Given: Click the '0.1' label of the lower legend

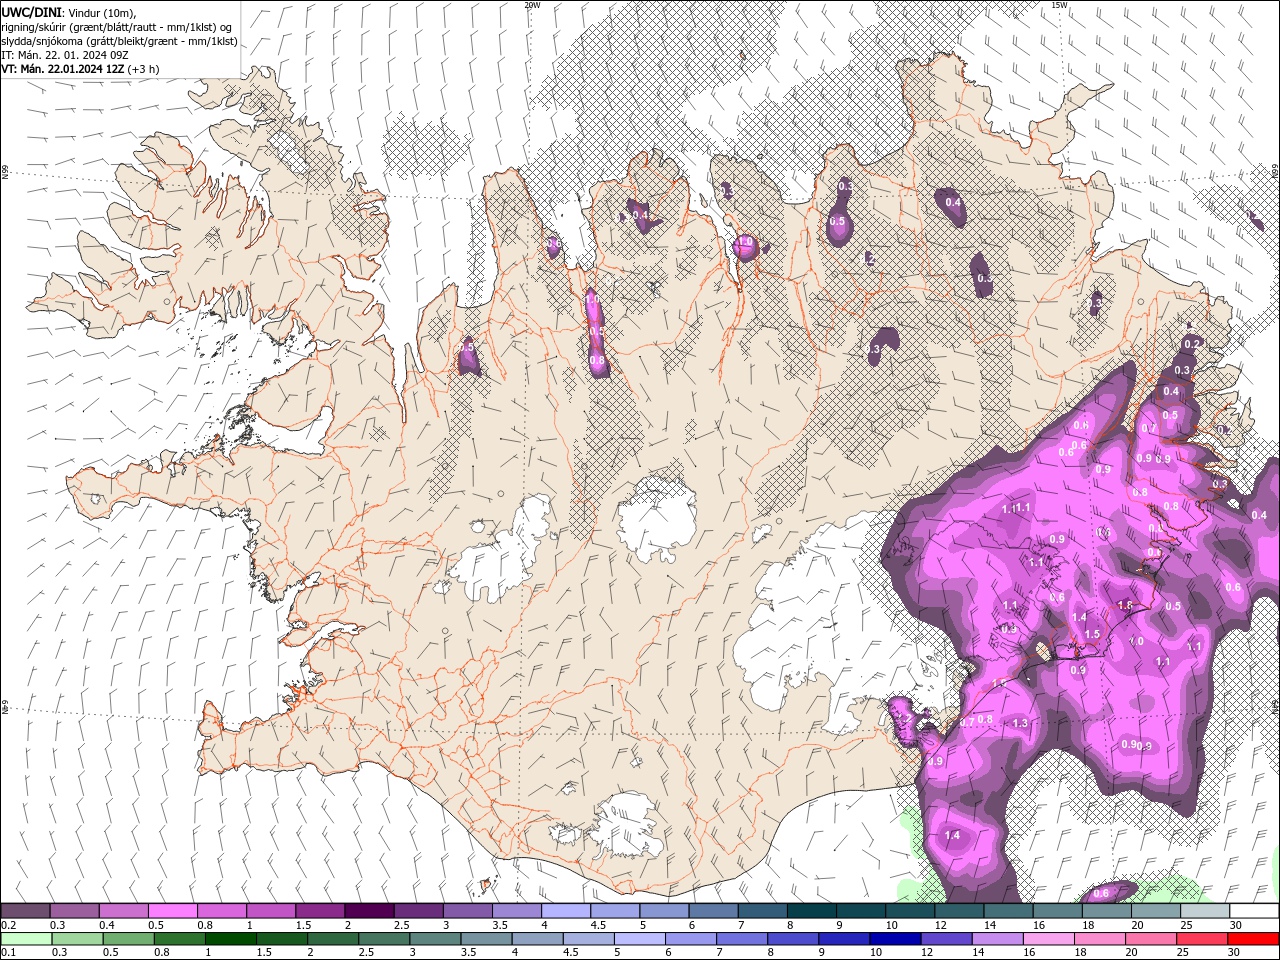Looking at the screenshot, I should pos(9,953).
